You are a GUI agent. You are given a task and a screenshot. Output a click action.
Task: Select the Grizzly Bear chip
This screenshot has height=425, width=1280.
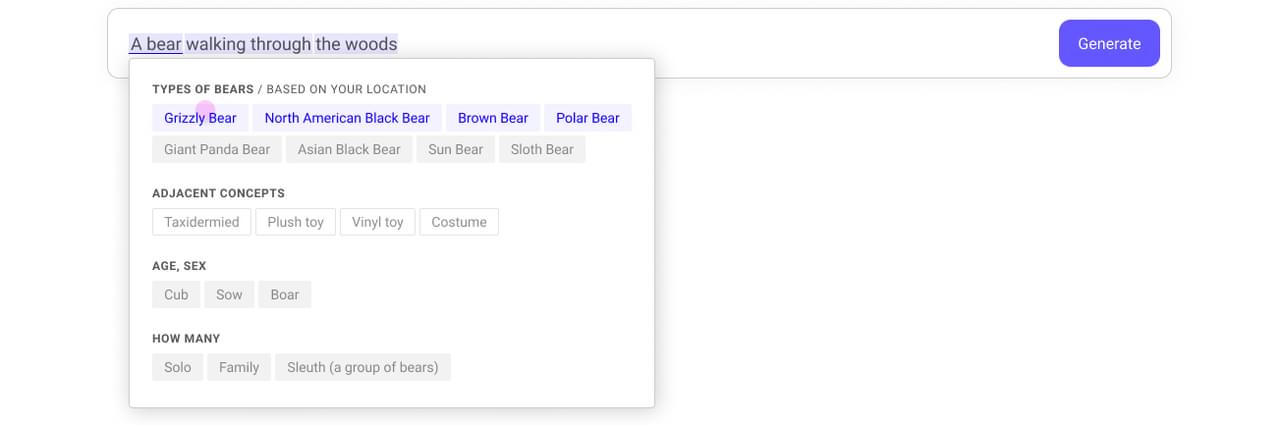click(200, 118)
